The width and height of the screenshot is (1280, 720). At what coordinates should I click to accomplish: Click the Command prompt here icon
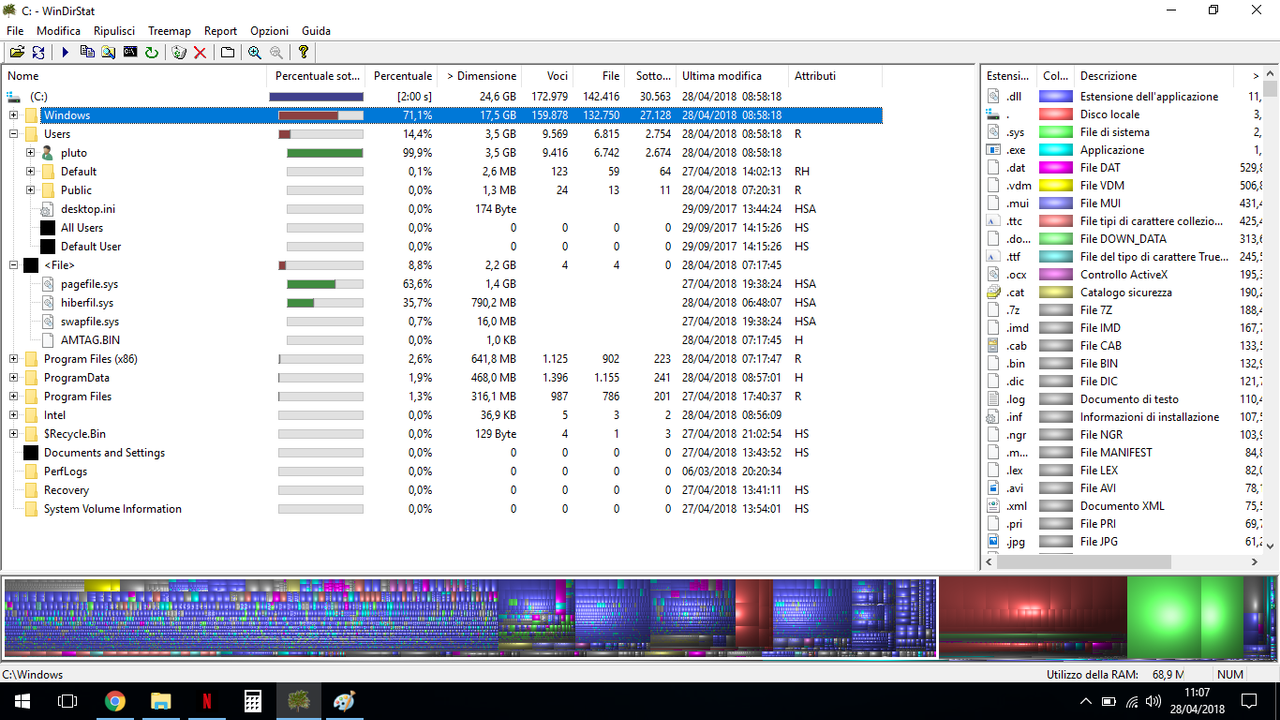tap(130, 52)
